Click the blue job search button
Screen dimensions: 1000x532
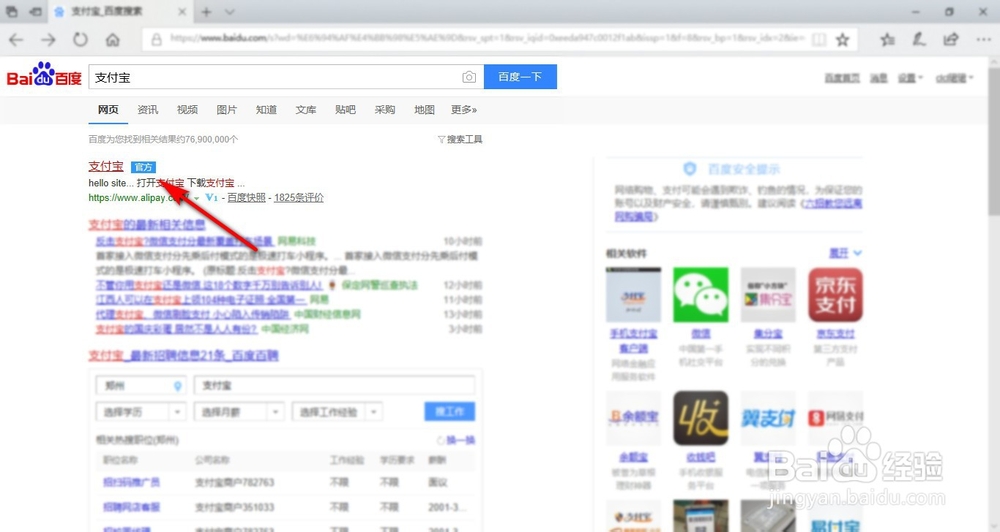450,411
